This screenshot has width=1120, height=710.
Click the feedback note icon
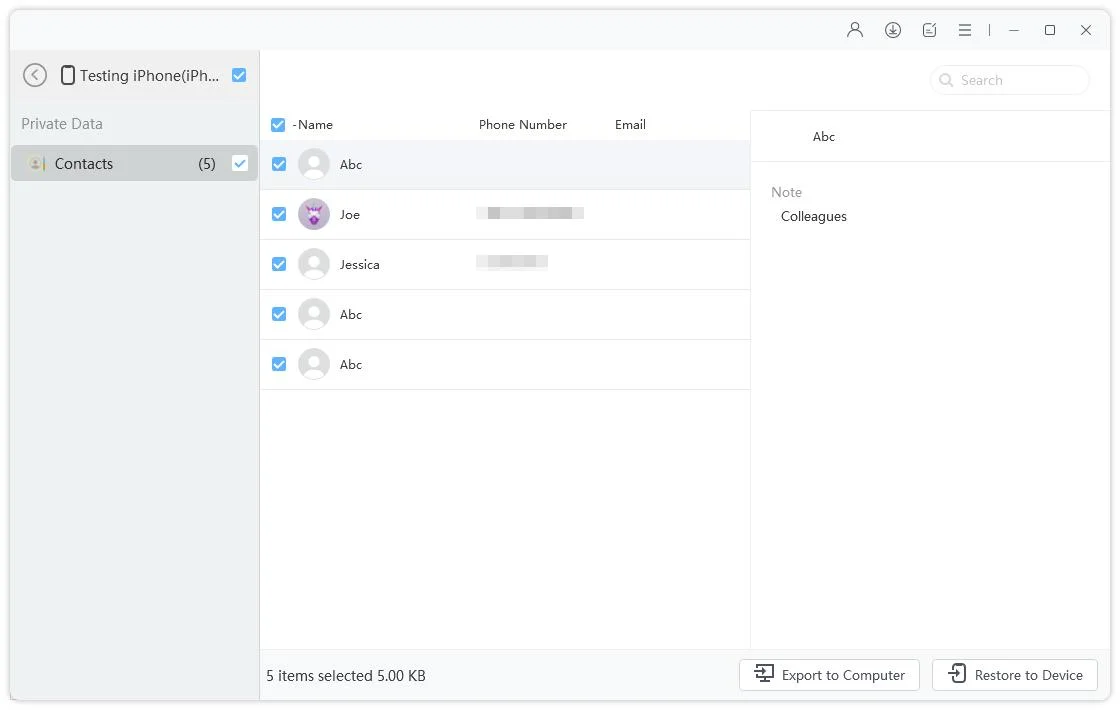point(929,30)
